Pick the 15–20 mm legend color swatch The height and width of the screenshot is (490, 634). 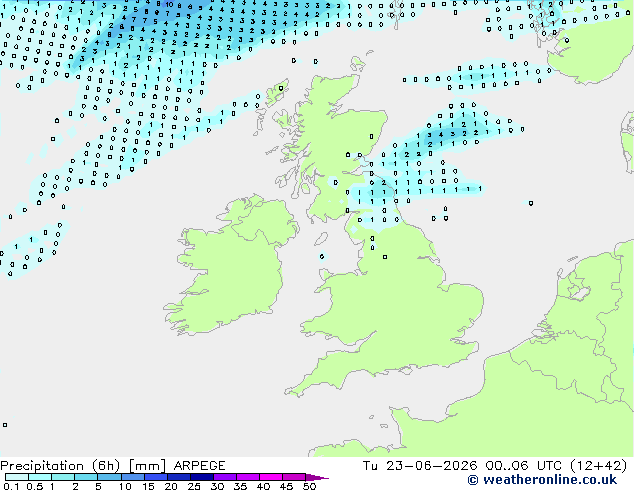tap(155, 477)
